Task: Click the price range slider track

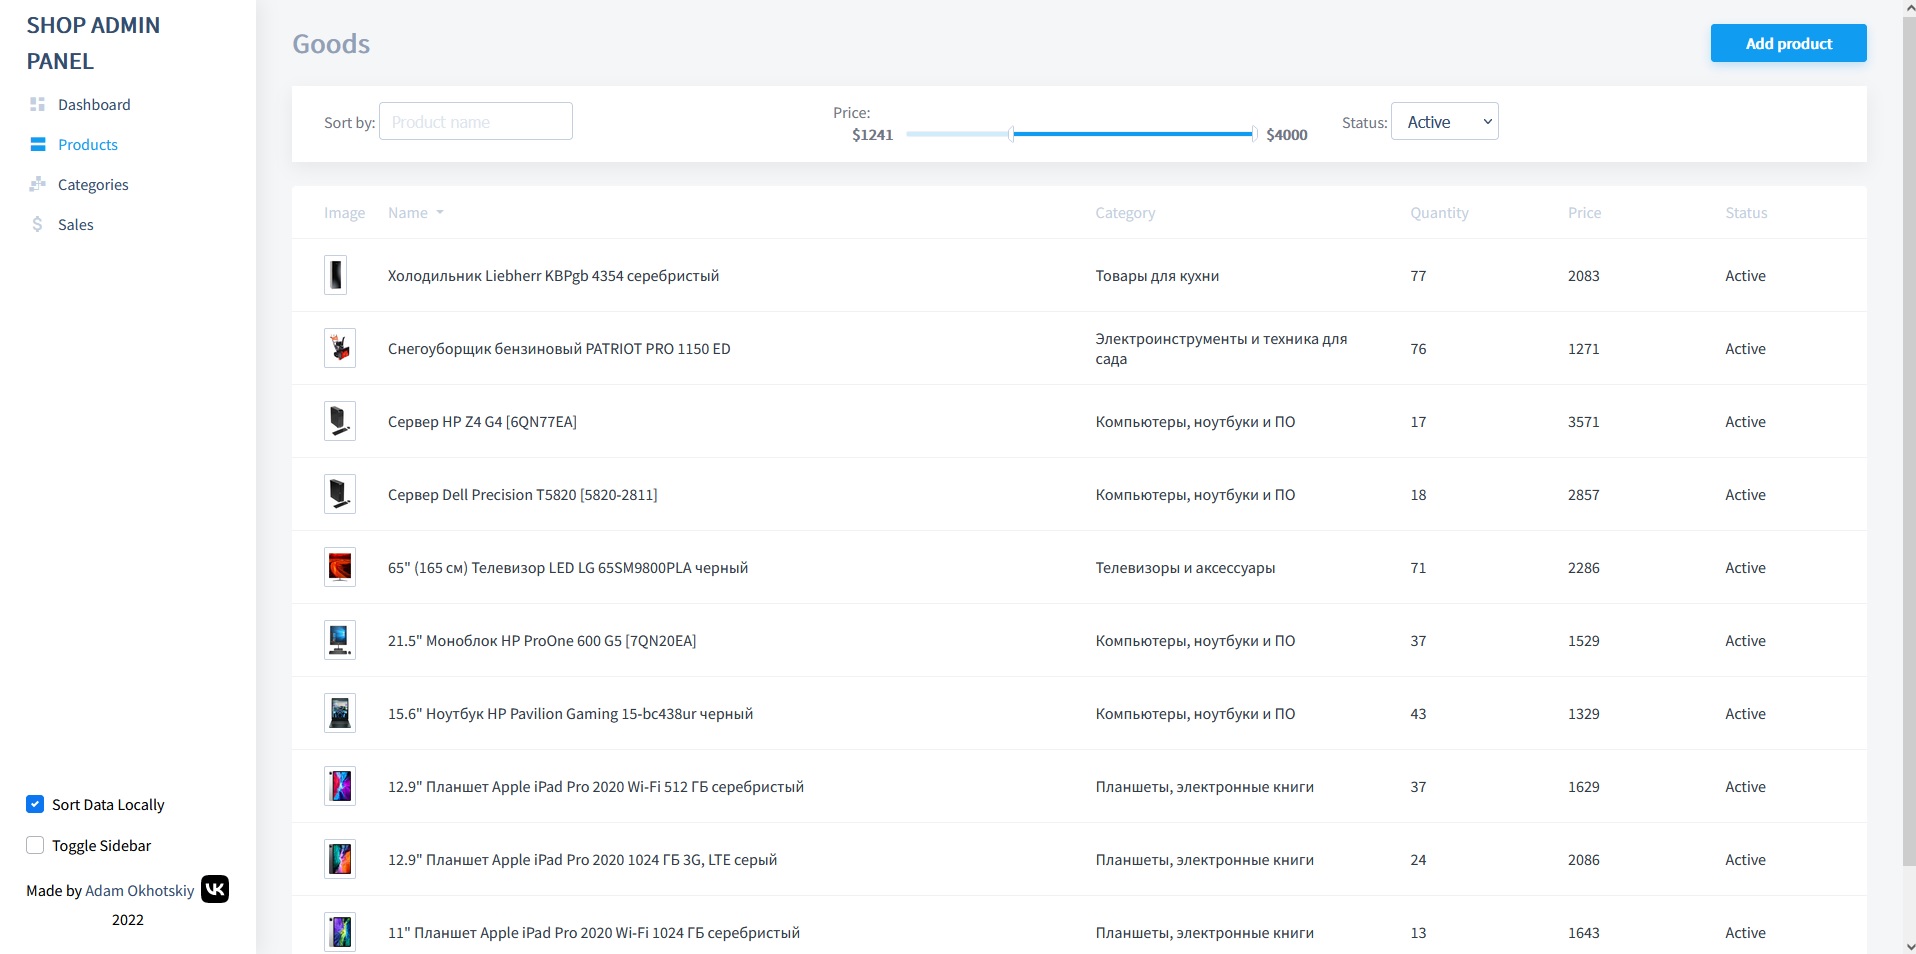Action: [1081, 134]
